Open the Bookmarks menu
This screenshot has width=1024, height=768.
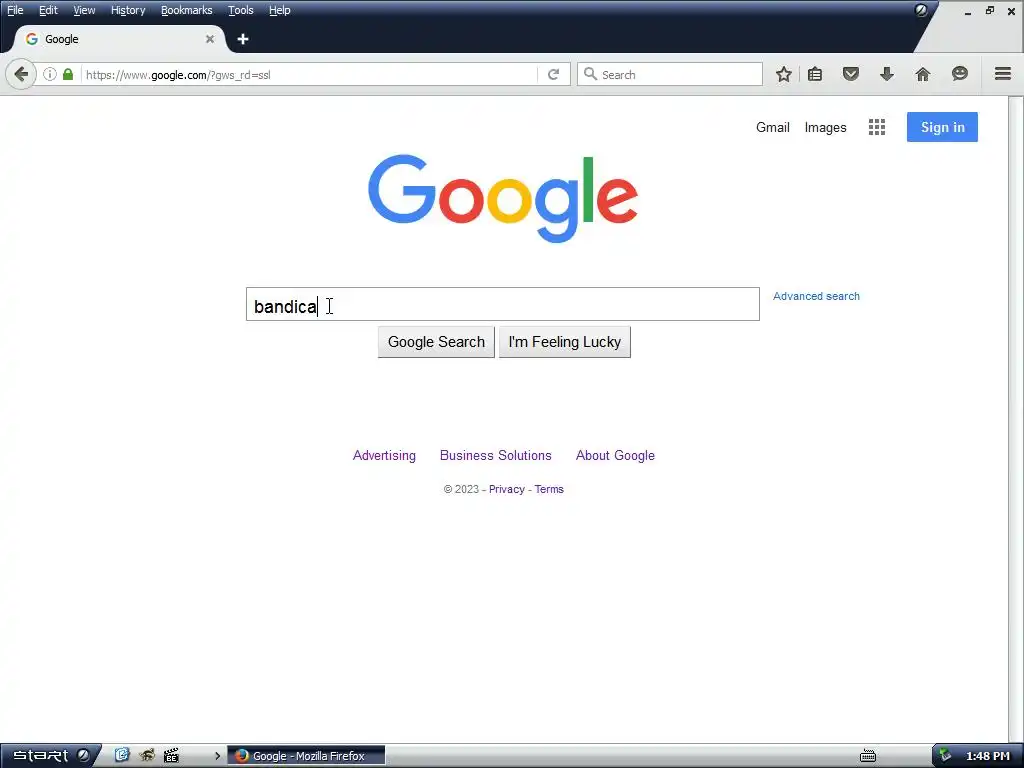pyautogui.click(x=187, y=10)
